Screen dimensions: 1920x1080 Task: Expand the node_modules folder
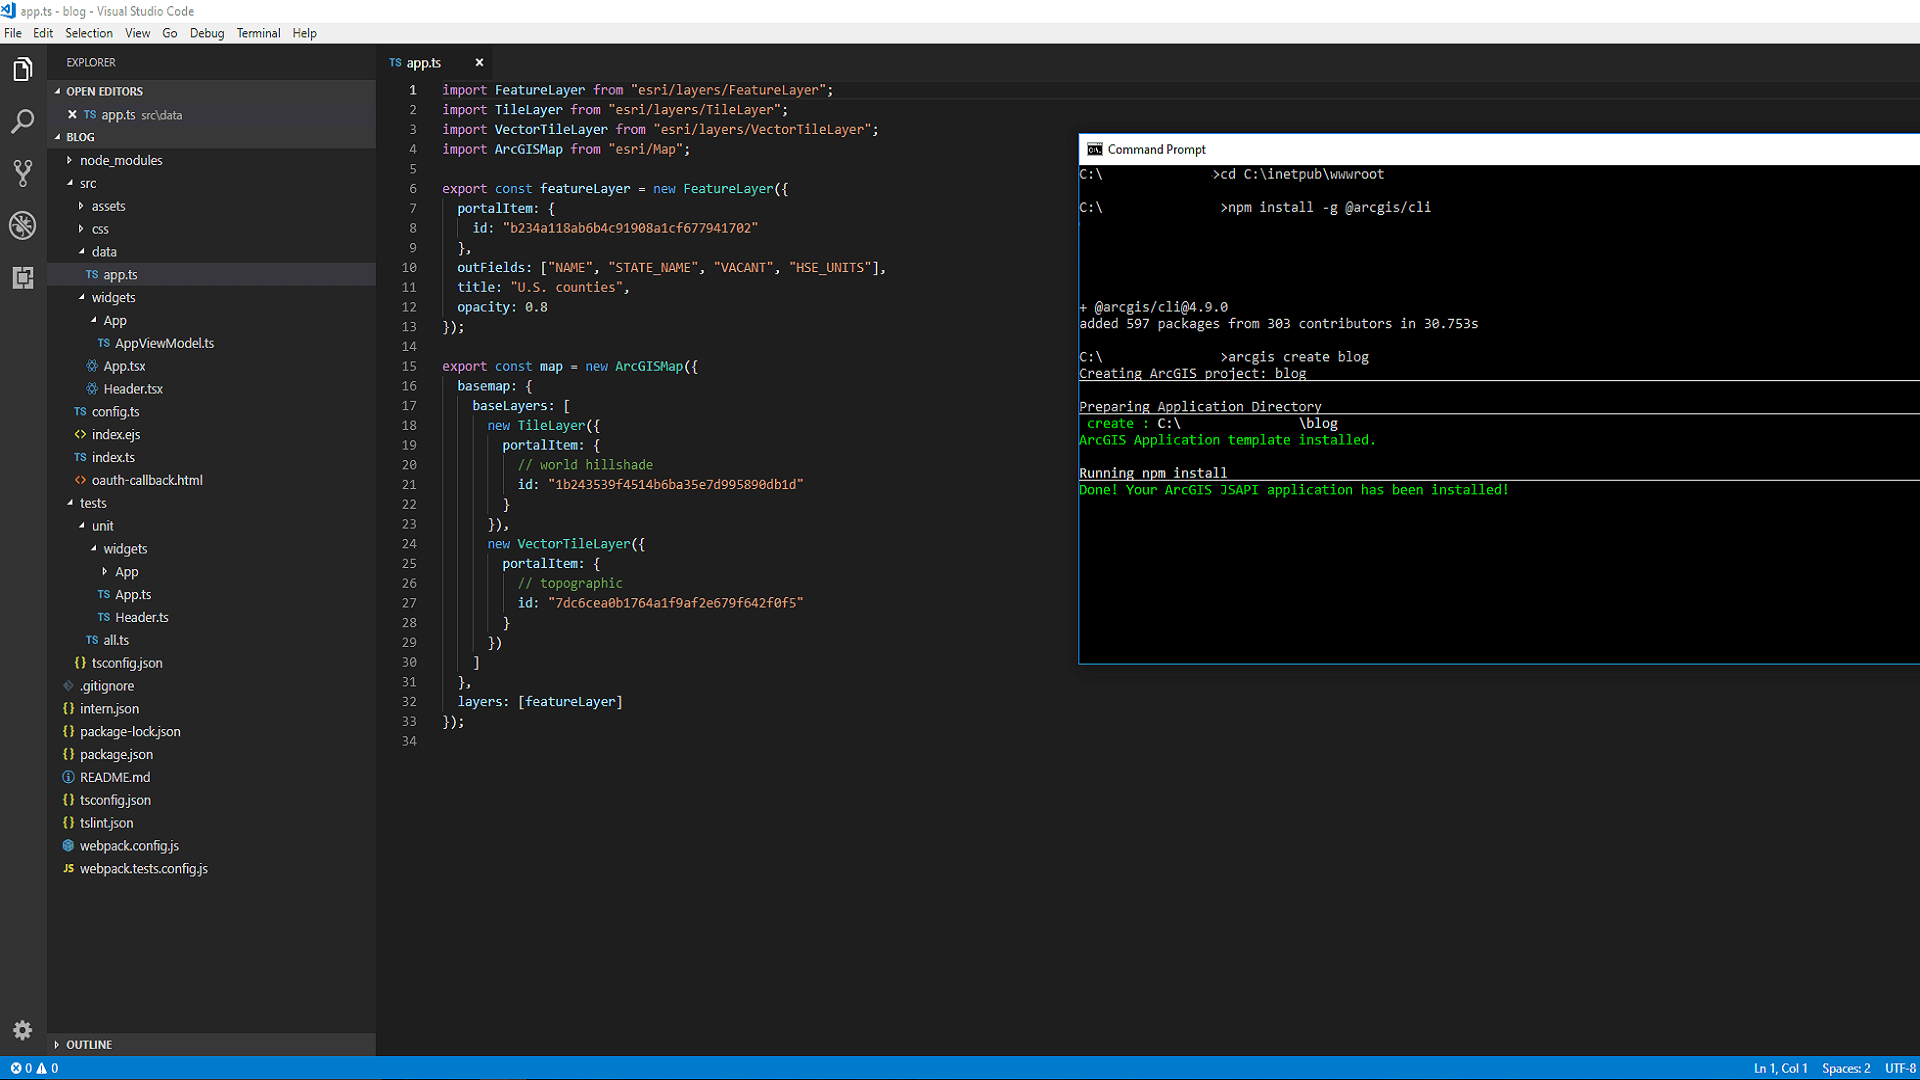(120, 160)
